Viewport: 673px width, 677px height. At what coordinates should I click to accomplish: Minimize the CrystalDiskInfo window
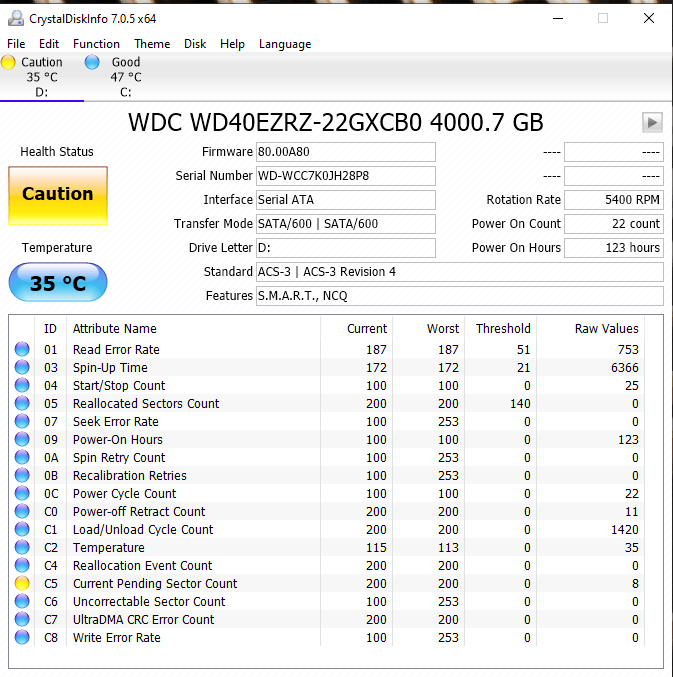[558, 19]
